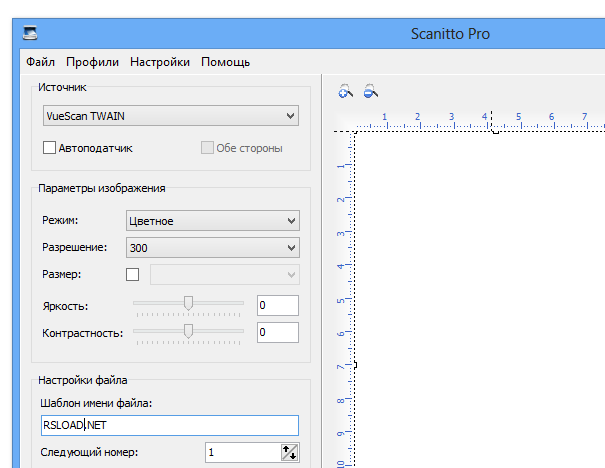605x468 pixels.
Task: Click the Scanitto Pro scanner title bar icon
Action: click(x=30, y=33)
